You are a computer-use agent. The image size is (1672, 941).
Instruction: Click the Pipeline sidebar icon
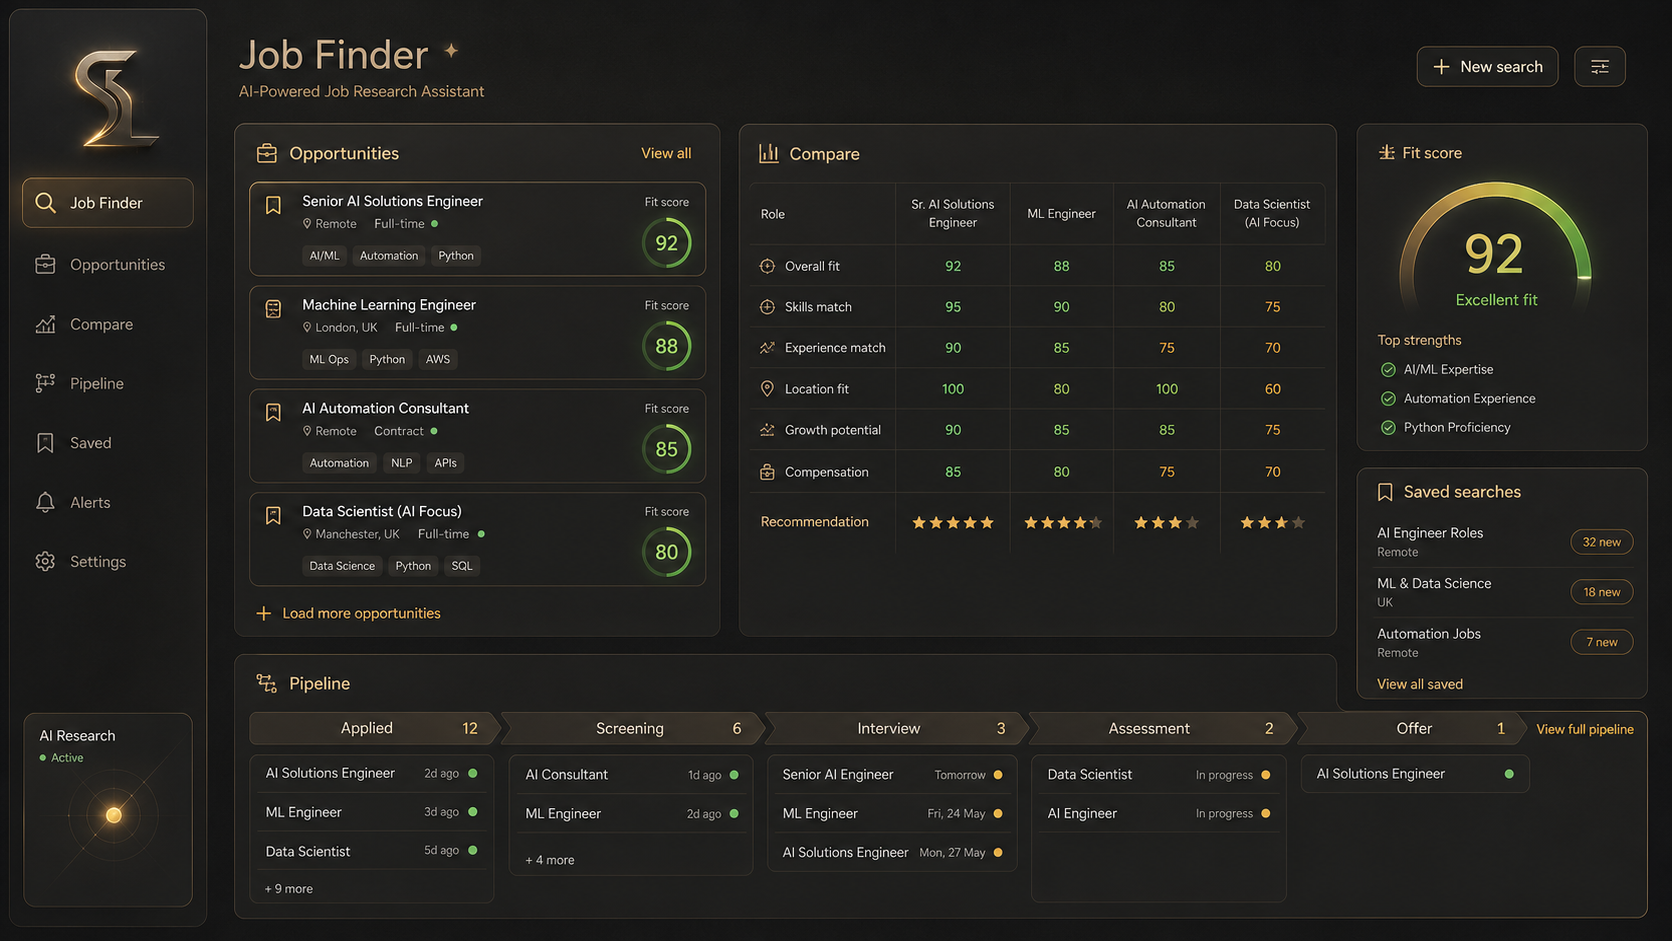tap(45, 383)
